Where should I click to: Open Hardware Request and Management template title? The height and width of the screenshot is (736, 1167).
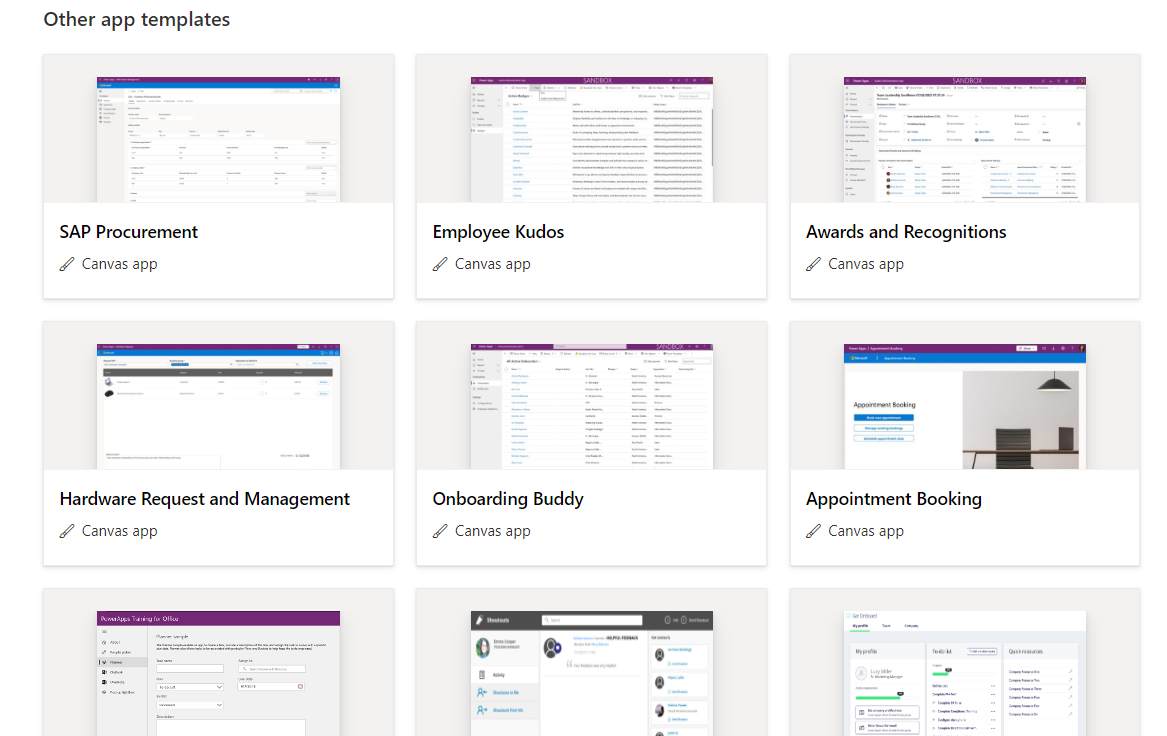click(205, 499)
